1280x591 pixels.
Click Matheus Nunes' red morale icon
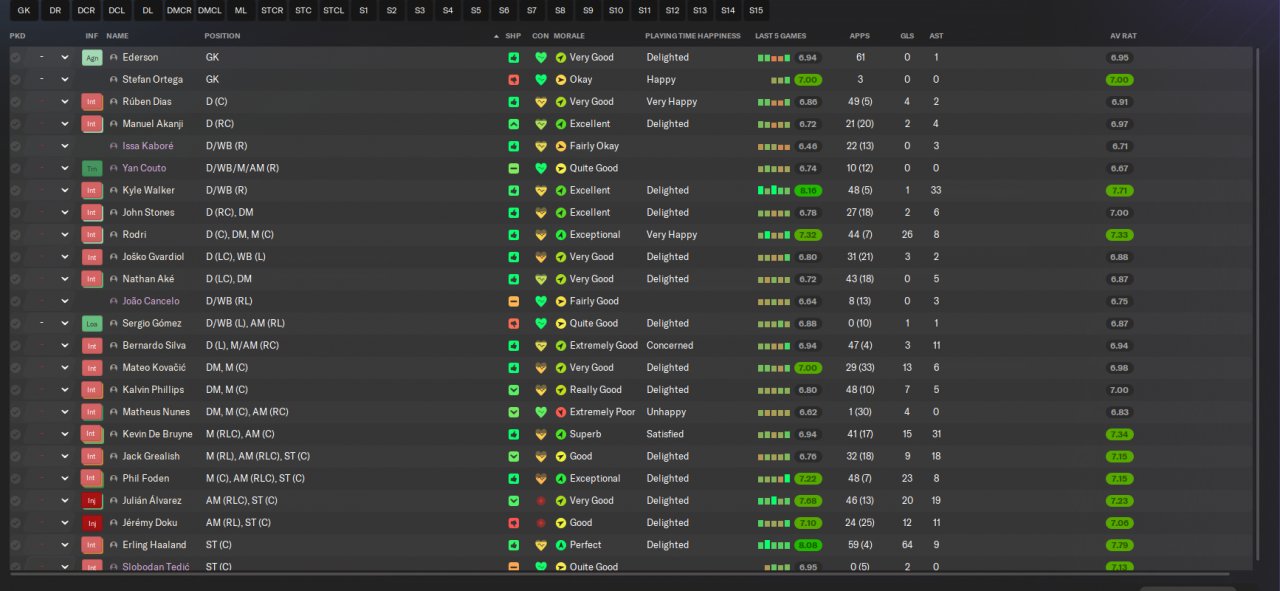pyautogui.click(x=561, y=412)
